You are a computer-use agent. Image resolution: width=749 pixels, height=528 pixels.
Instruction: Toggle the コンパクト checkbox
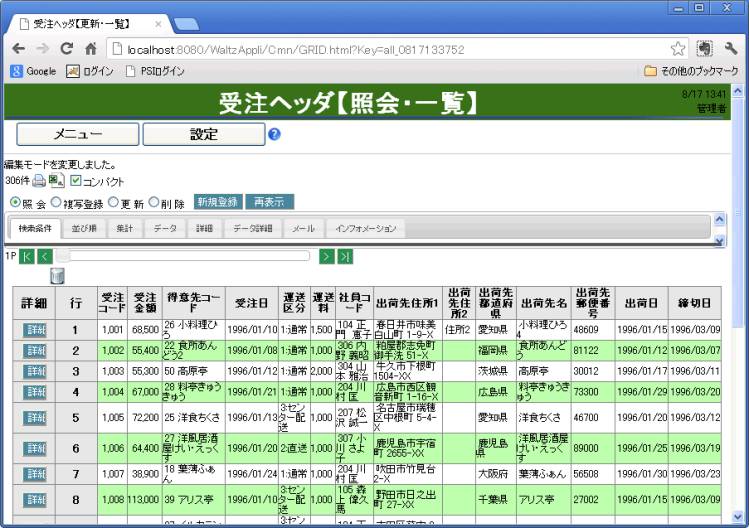pyautogui.click(x=75, y=181)
